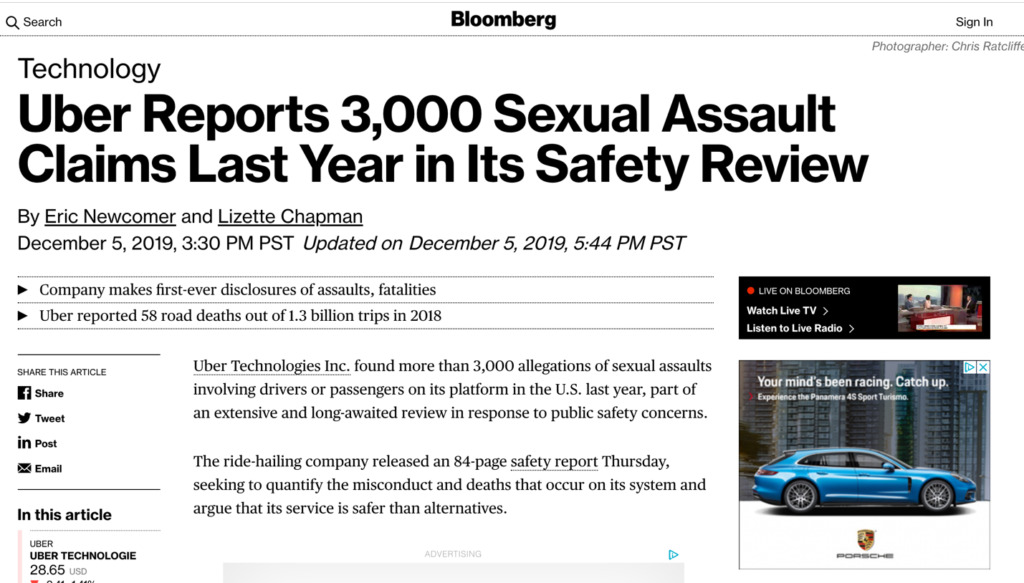Click the Bloomberg masthead logo
The image size is (1024, 583).
tap(503, 19)
